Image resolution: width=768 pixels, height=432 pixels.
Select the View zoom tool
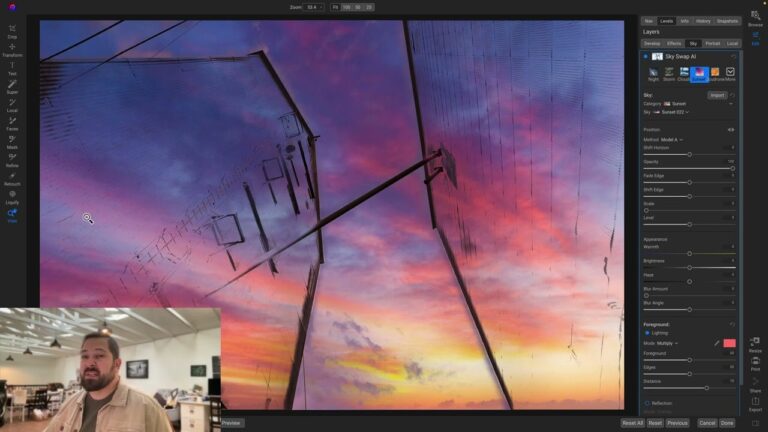[x=12, y=216]
